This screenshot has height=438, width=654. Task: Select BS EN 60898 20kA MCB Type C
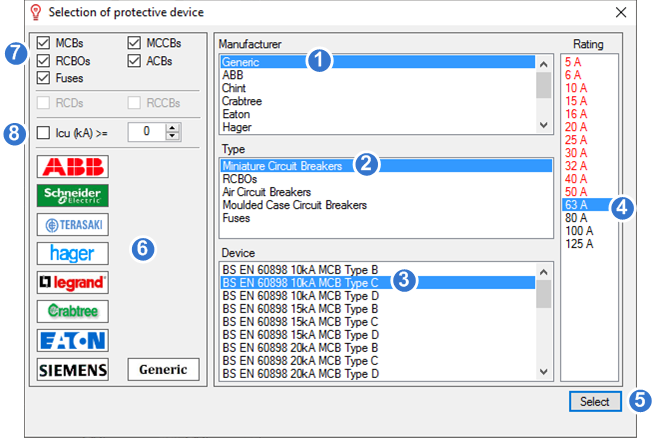pyautogui.click(x=378, y=360)
